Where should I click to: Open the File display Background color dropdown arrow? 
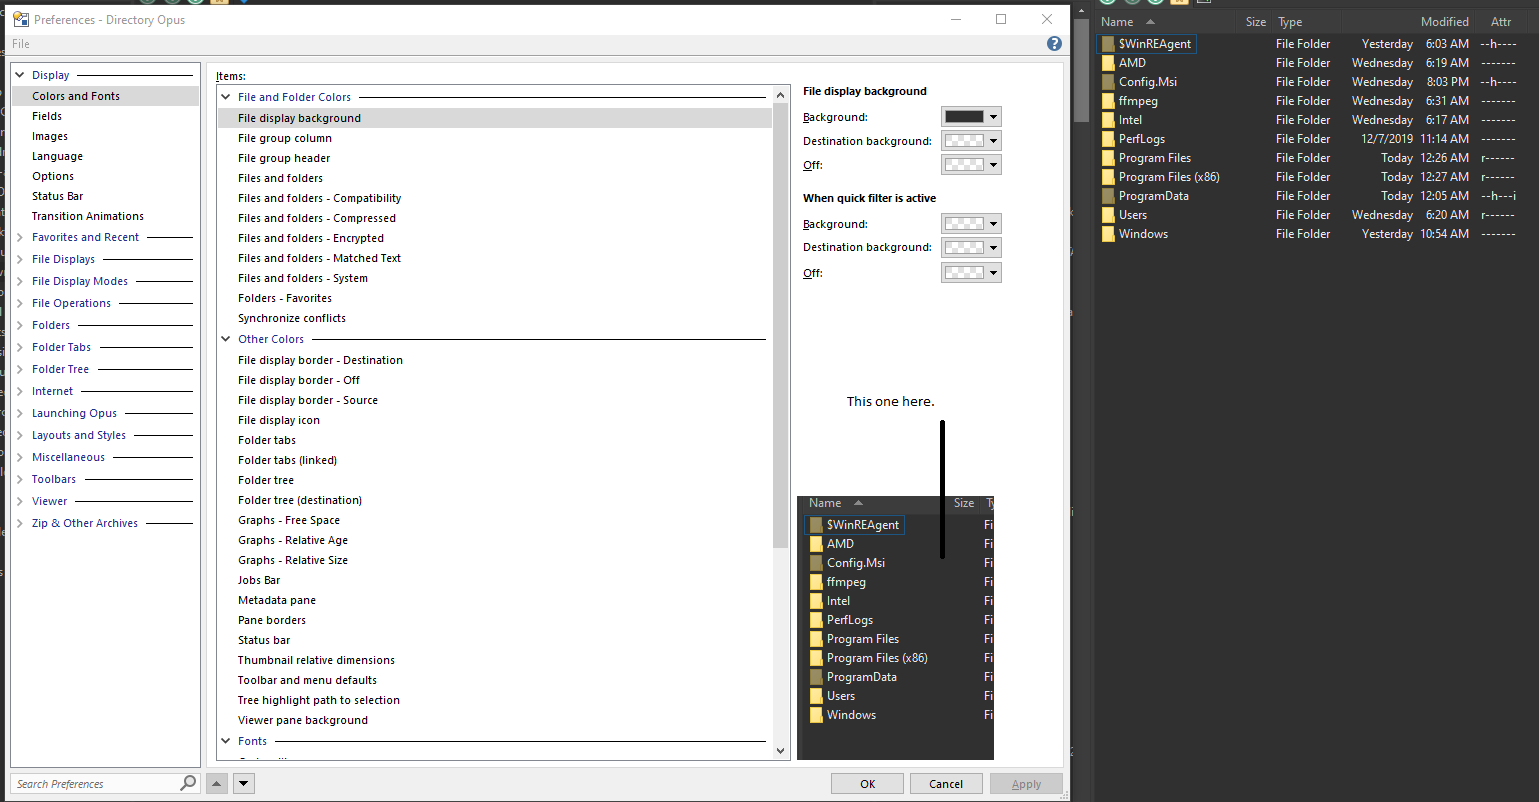[993, 117]
